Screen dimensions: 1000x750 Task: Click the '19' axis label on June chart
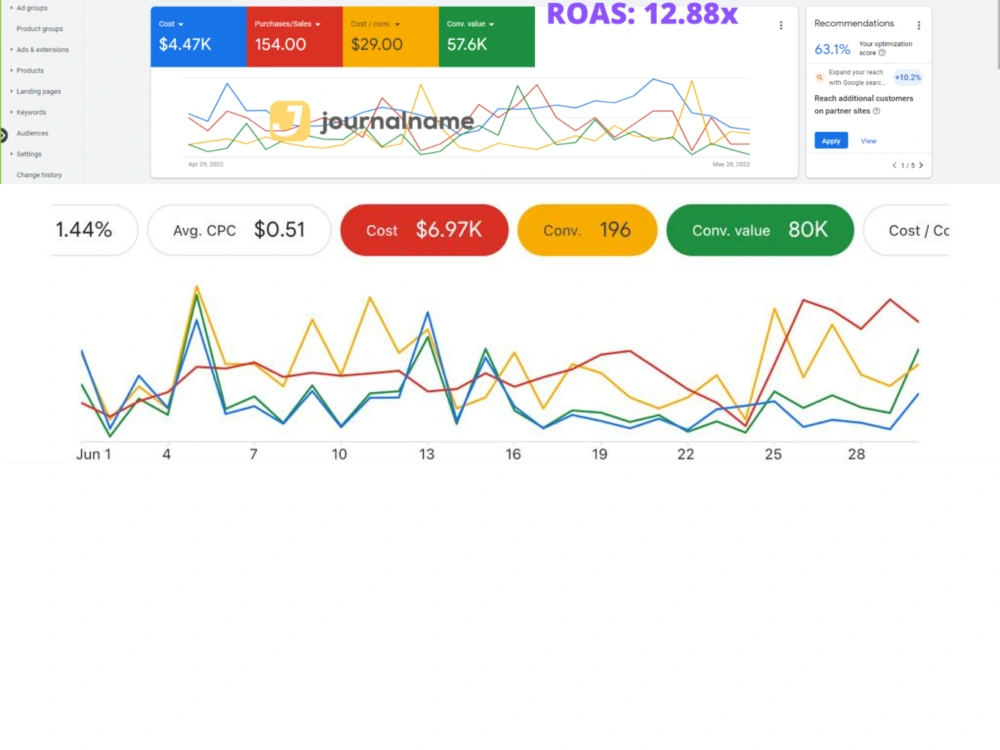pyautogui.click(x=599, y=454)
